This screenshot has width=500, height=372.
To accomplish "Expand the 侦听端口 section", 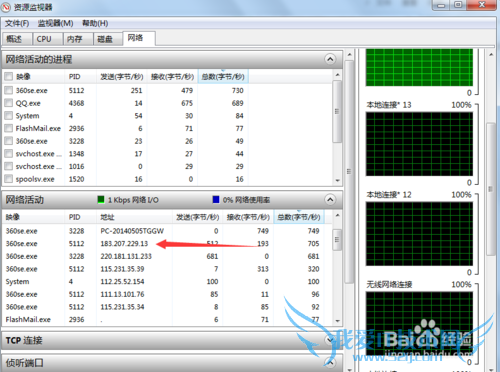I will tap(330, 362).
